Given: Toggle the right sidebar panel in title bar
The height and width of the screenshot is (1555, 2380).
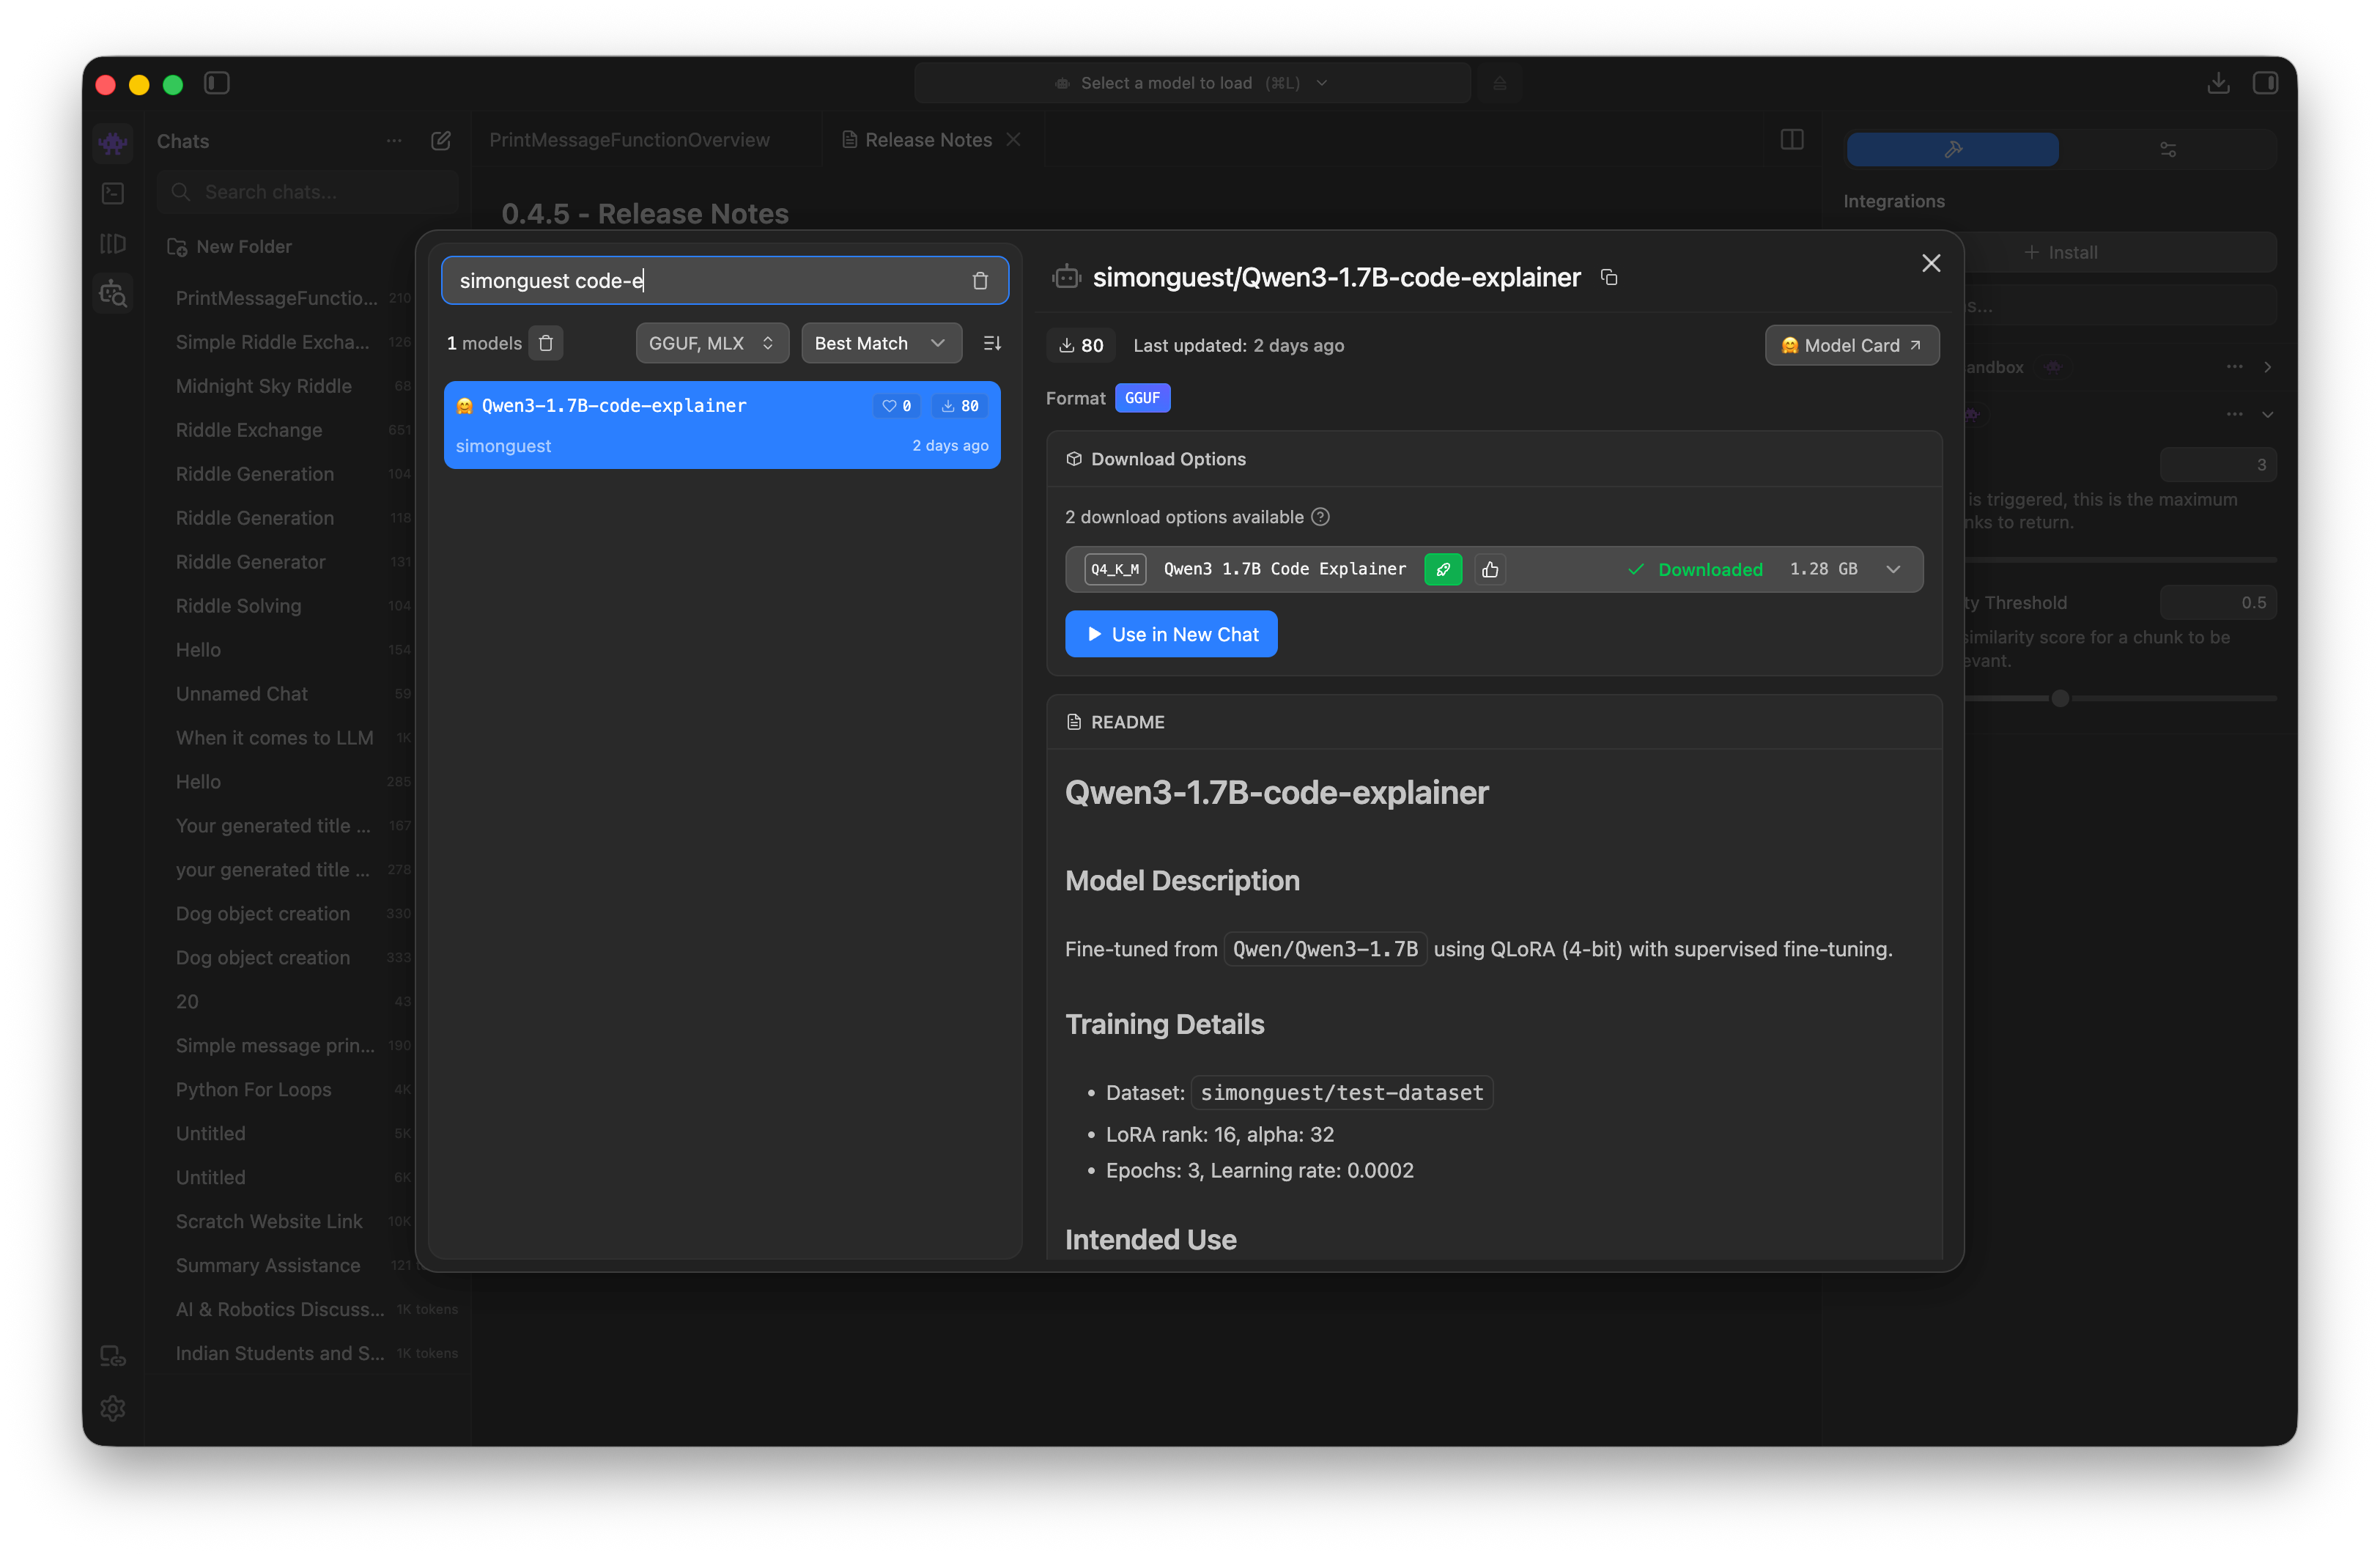Looking at the screenshot, I should [x=2265, y=83].
